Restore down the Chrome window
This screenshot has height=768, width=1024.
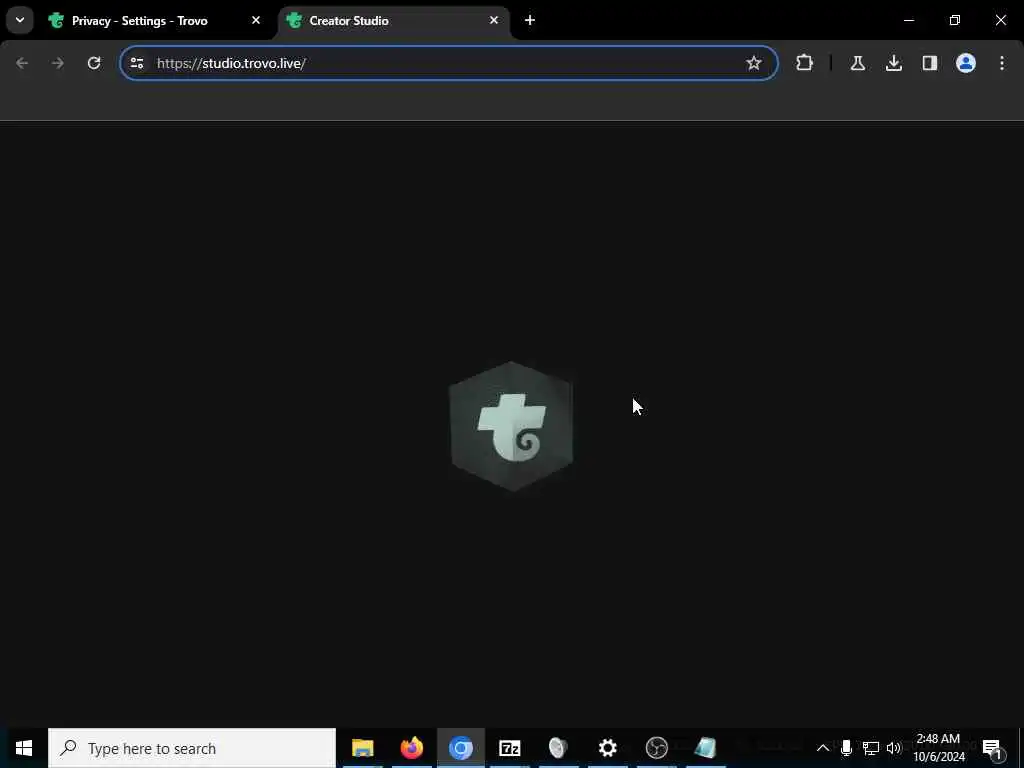(955, 20)
